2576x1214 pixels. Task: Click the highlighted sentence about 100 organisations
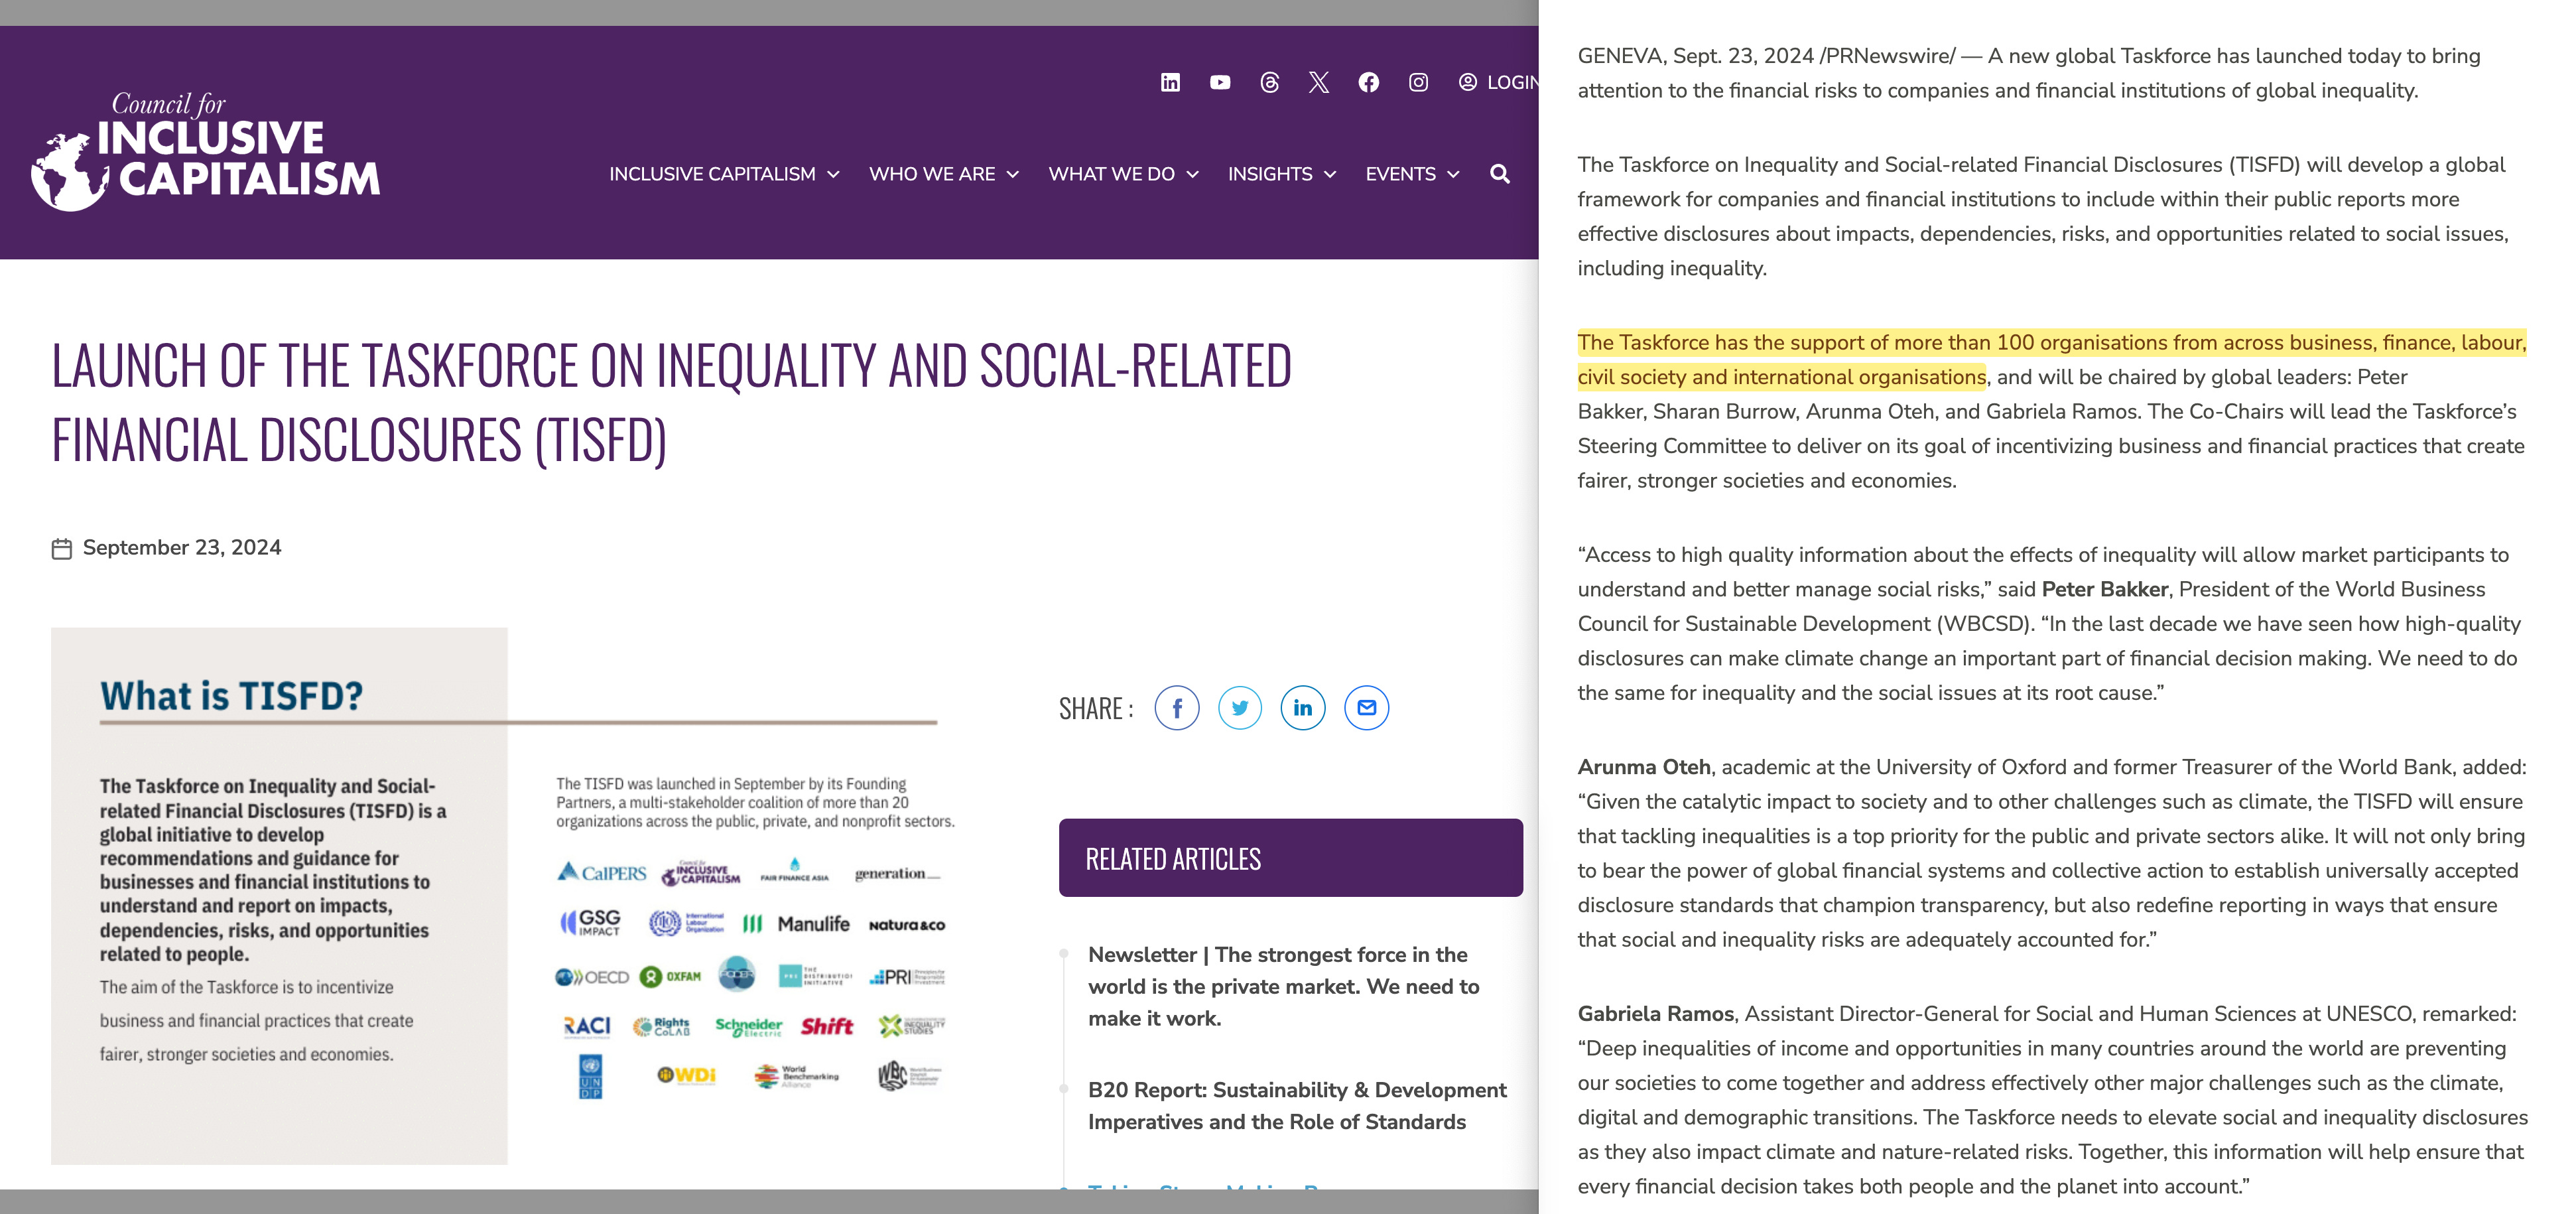2051,360
